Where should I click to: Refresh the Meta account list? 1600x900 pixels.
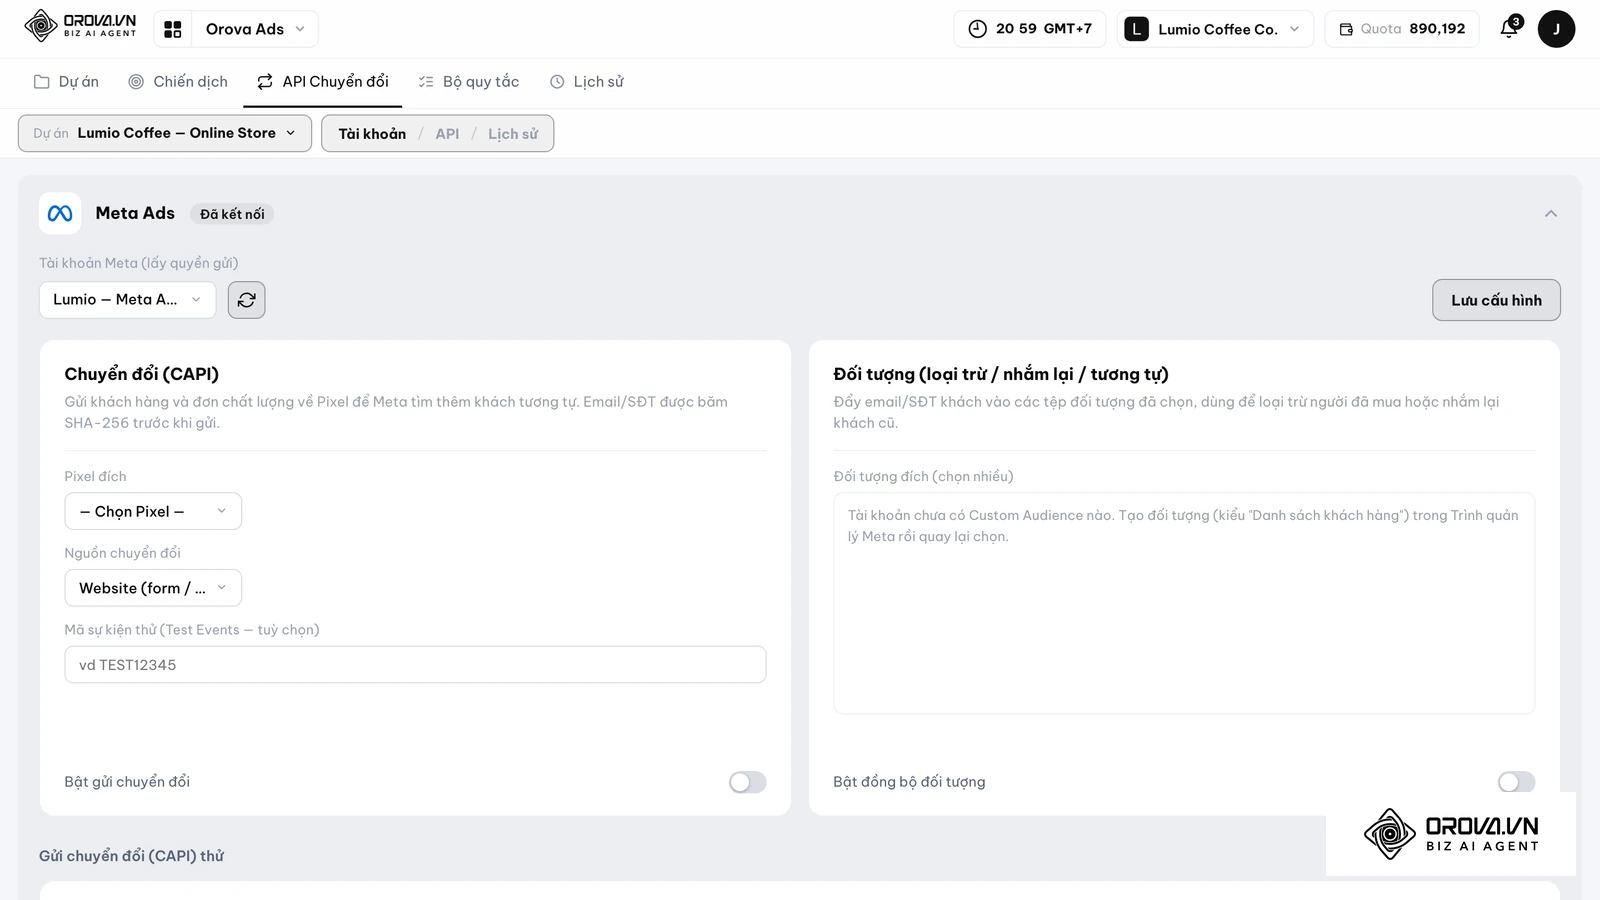(x=246, y=300)
